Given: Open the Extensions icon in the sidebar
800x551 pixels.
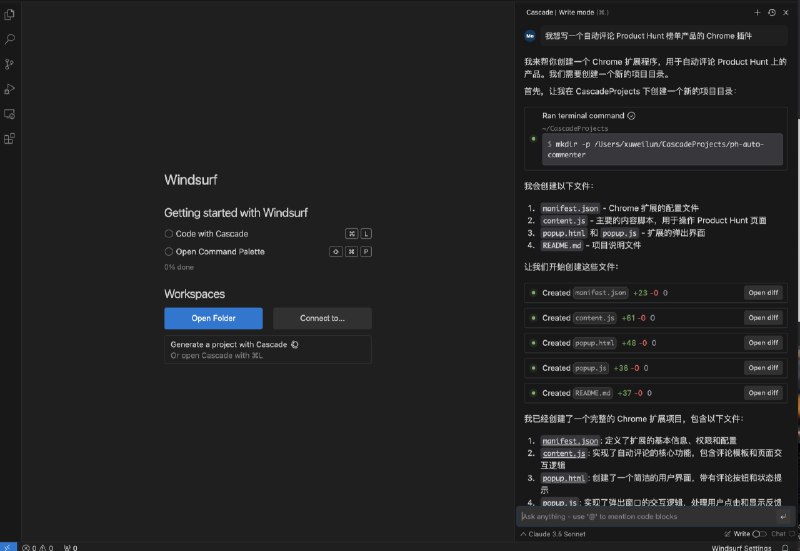Looking at the screenshot, I should pyautogui.click(x=9, y=139).
